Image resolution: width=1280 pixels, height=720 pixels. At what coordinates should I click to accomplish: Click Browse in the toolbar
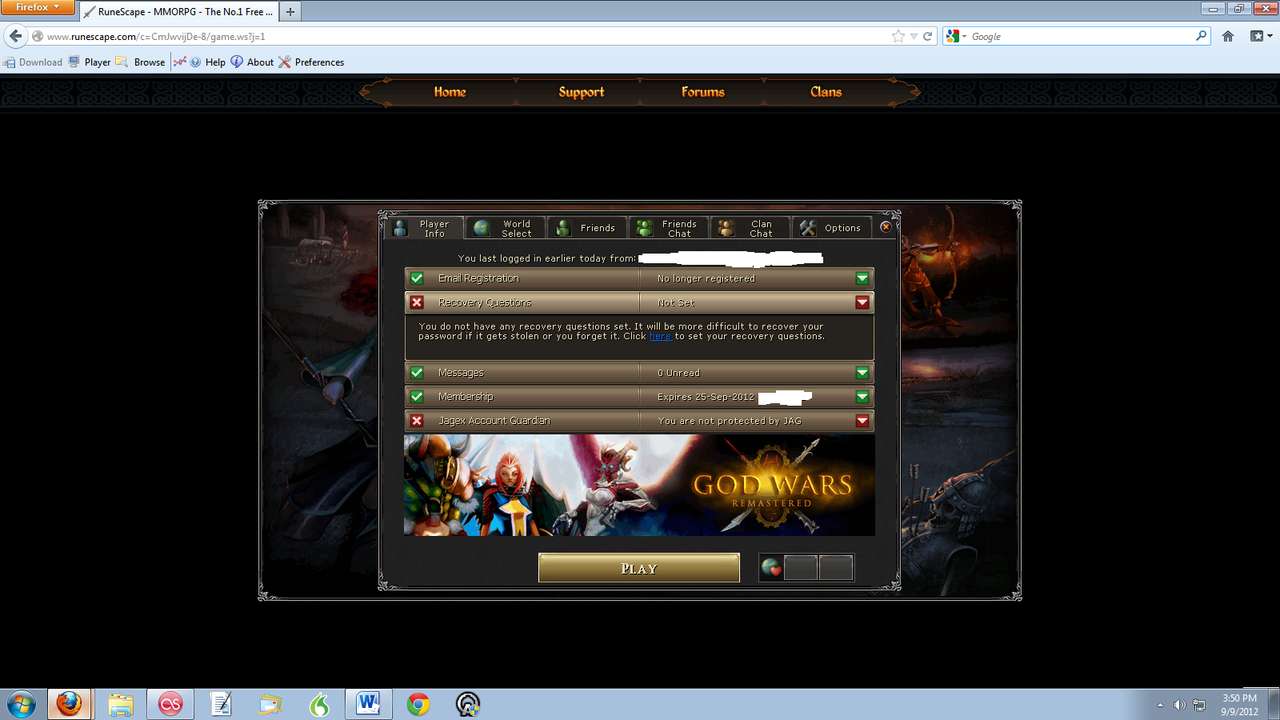coord(141,62)
